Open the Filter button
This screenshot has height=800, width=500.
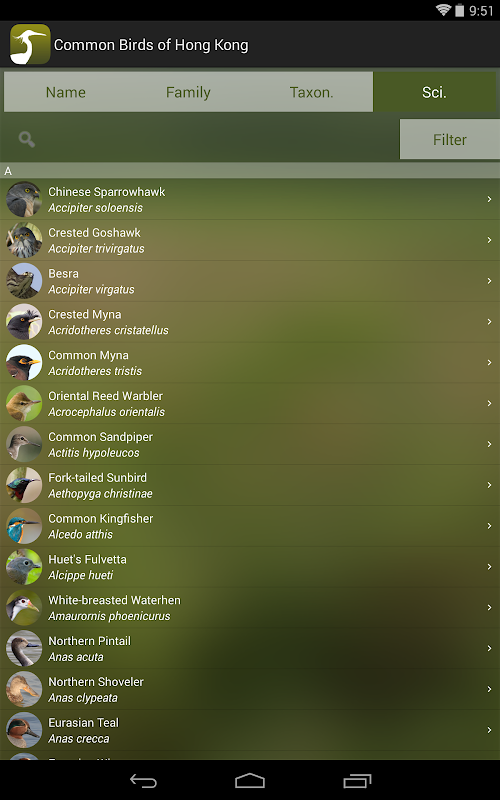click(x=449, y=139)
